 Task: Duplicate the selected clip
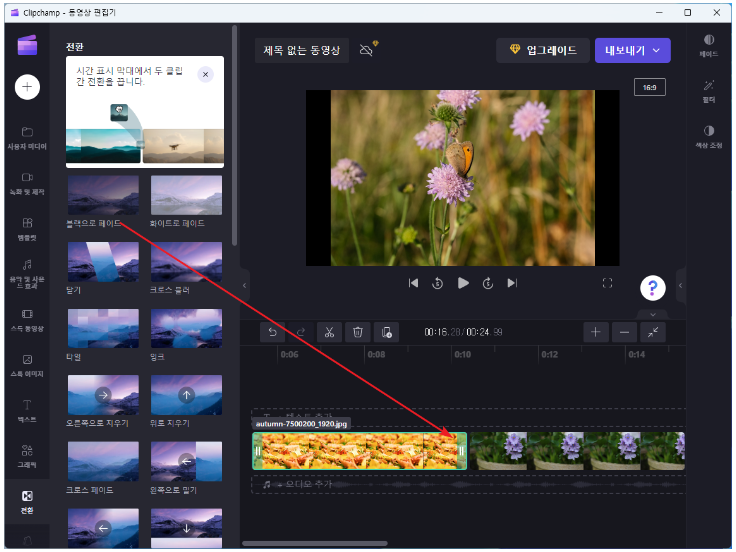(x=386, y=332)
